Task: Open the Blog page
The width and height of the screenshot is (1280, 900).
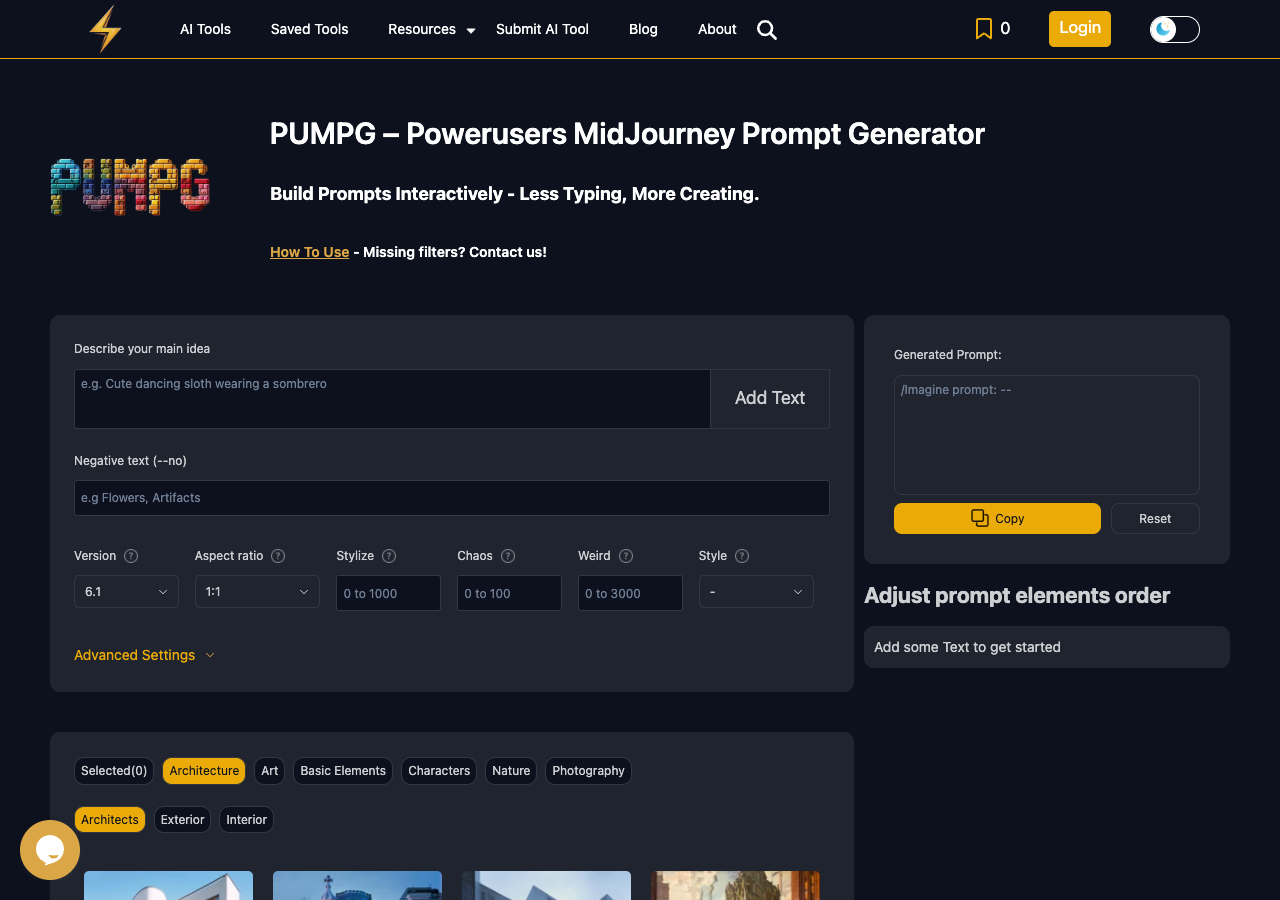Action: (643, 29)
